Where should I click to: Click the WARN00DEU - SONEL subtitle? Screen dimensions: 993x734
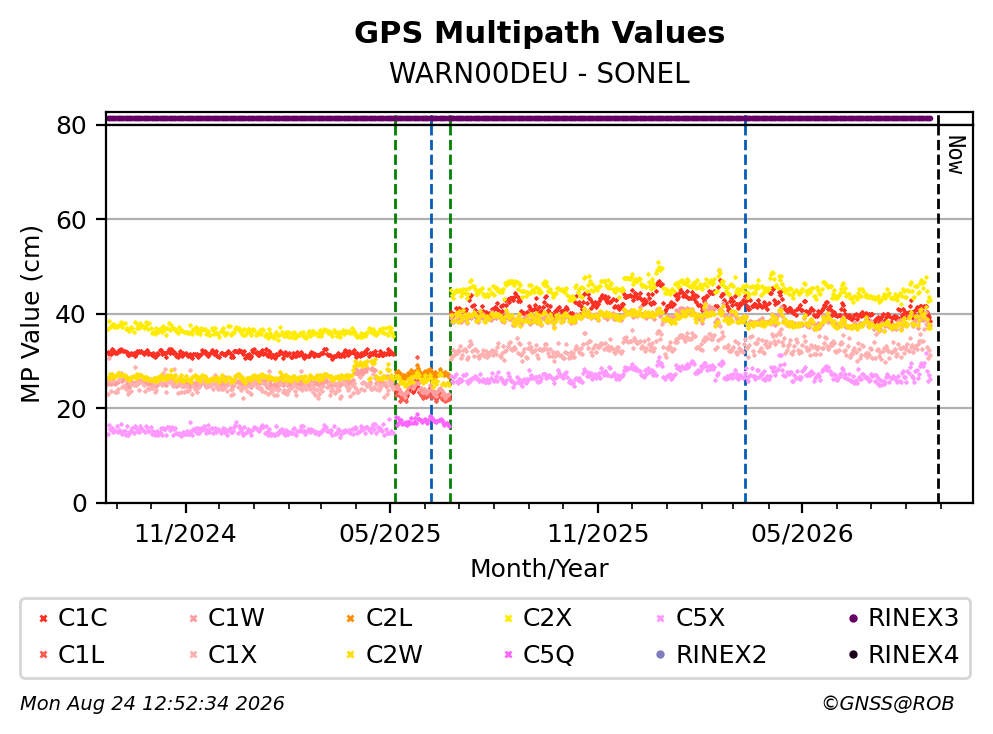(x=539, y=73)
